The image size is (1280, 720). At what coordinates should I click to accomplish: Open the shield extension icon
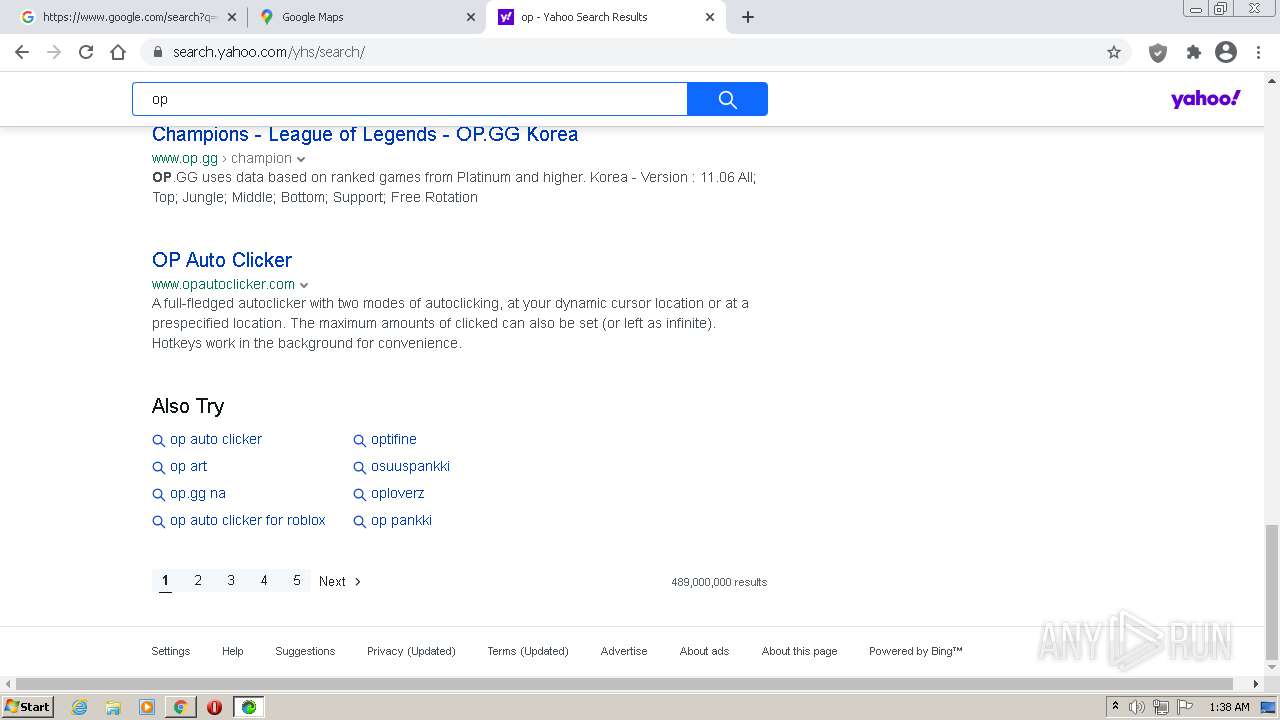point(1158,52)
